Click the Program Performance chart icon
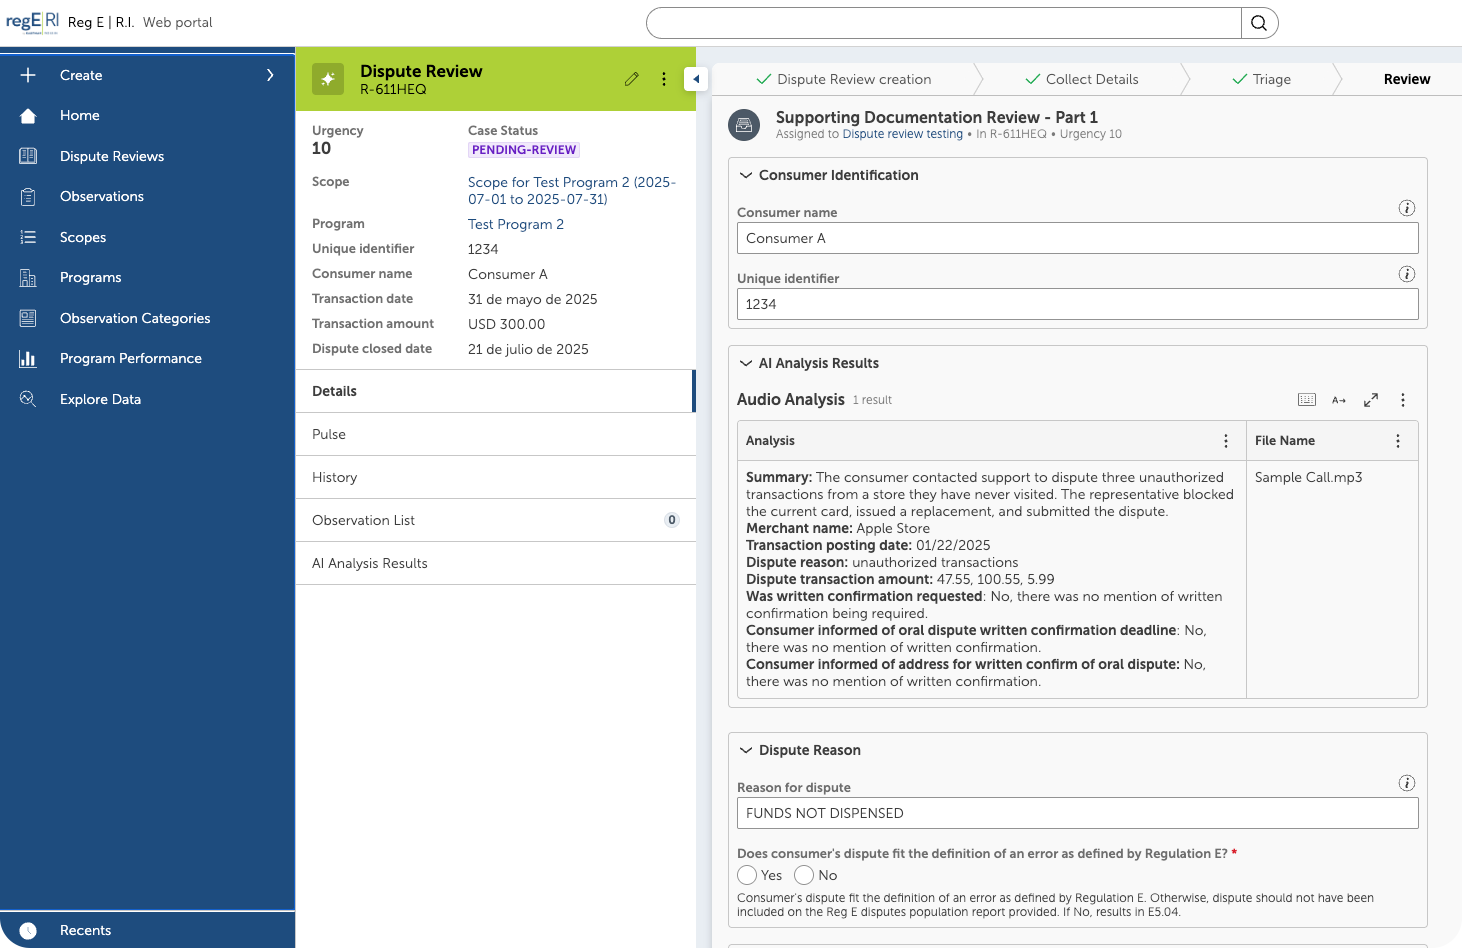The image size is (1463, 950). [x=27, y=358]
